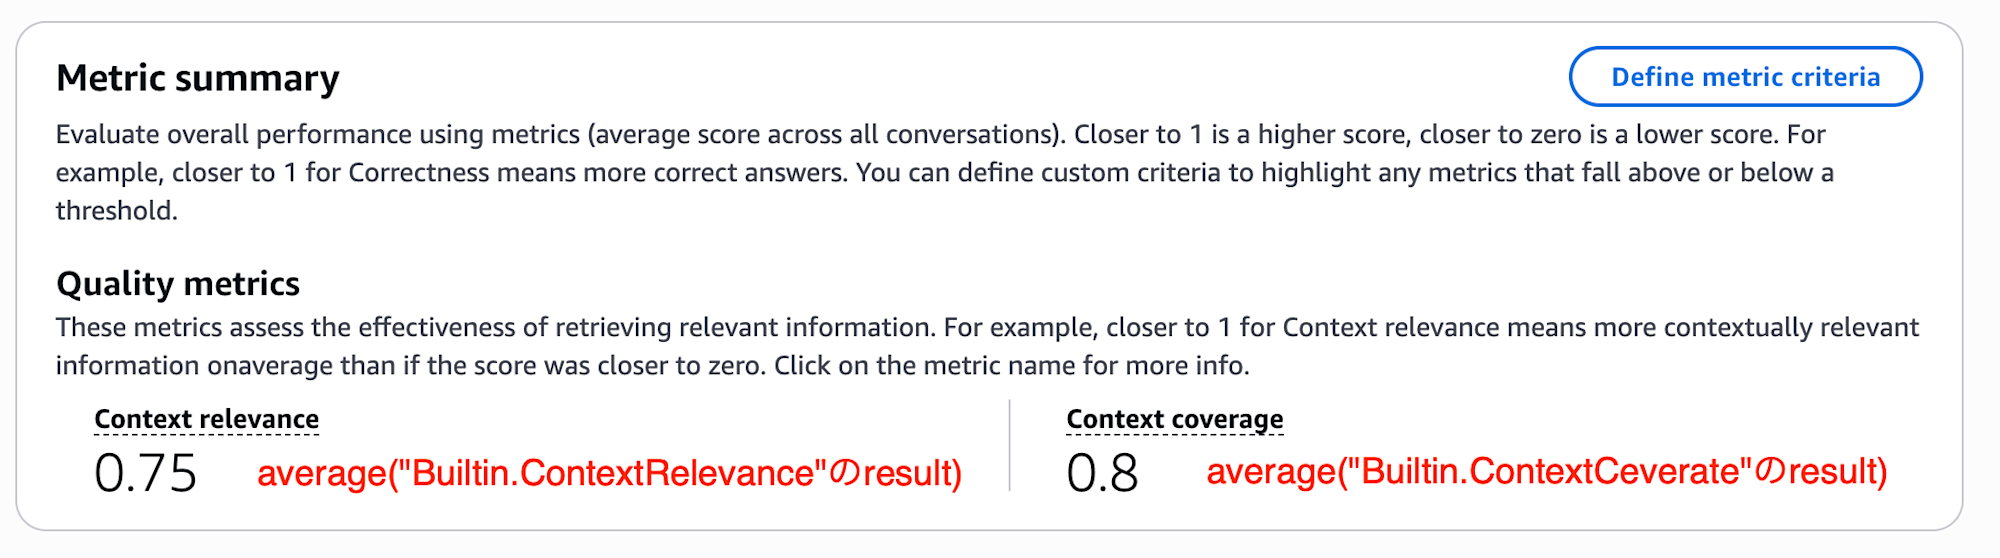This screenshot has width=2000, height=558.
Task: Click the Define metric criteria button
Action: tap(1745, 77)
